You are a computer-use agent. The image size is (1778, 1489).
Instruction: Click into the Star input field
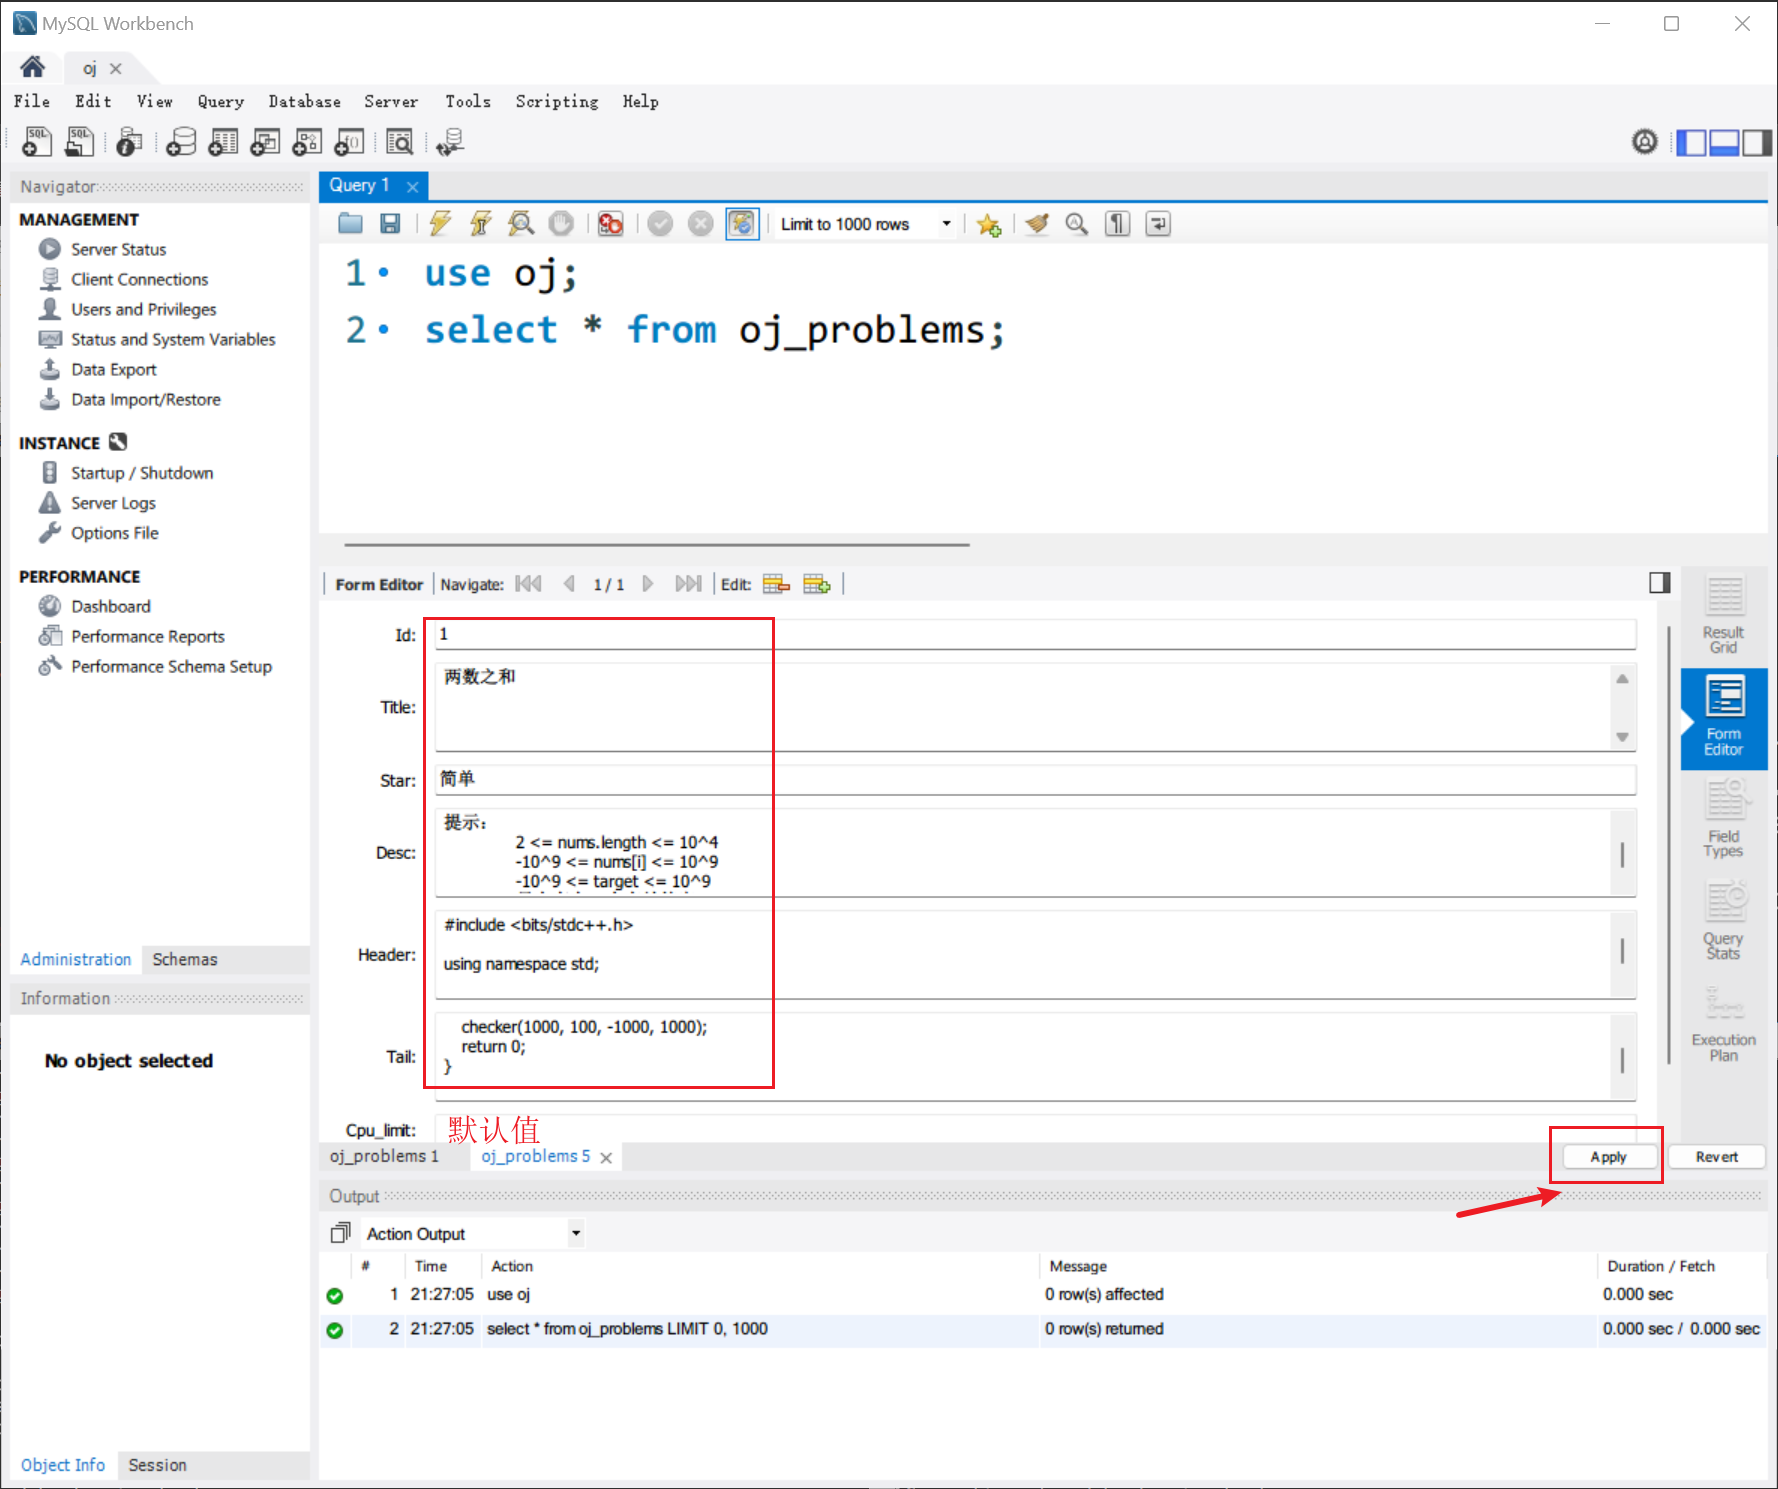point(1035,780)
